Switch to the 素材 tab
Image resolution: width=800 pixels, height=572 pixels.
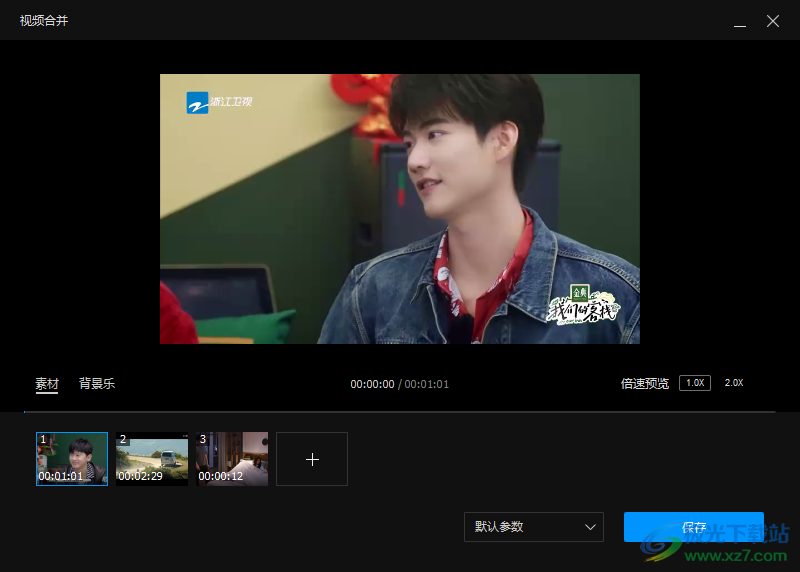coord(47,384)
